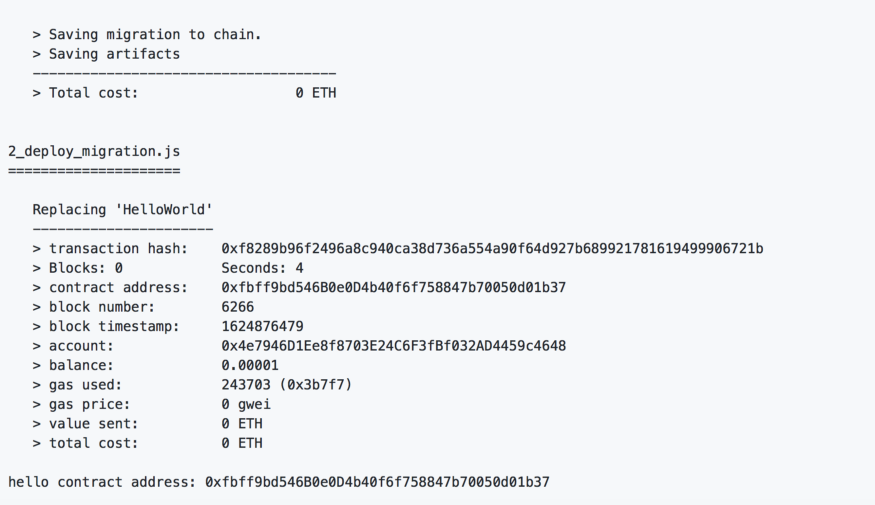Click the "Saving migration to chain." line
875x505 pixels.
click(147, 35)
